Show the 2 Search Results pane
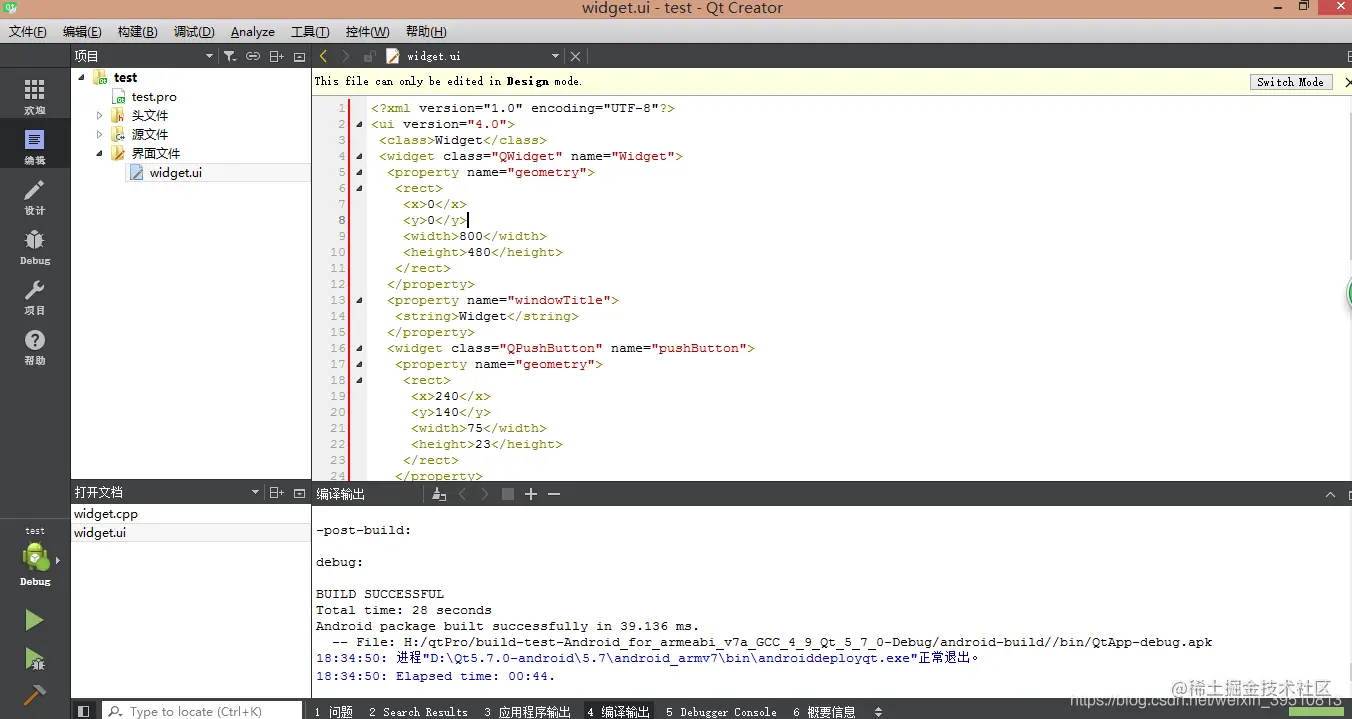1352x719 pixels. click(x=418, y=712)
